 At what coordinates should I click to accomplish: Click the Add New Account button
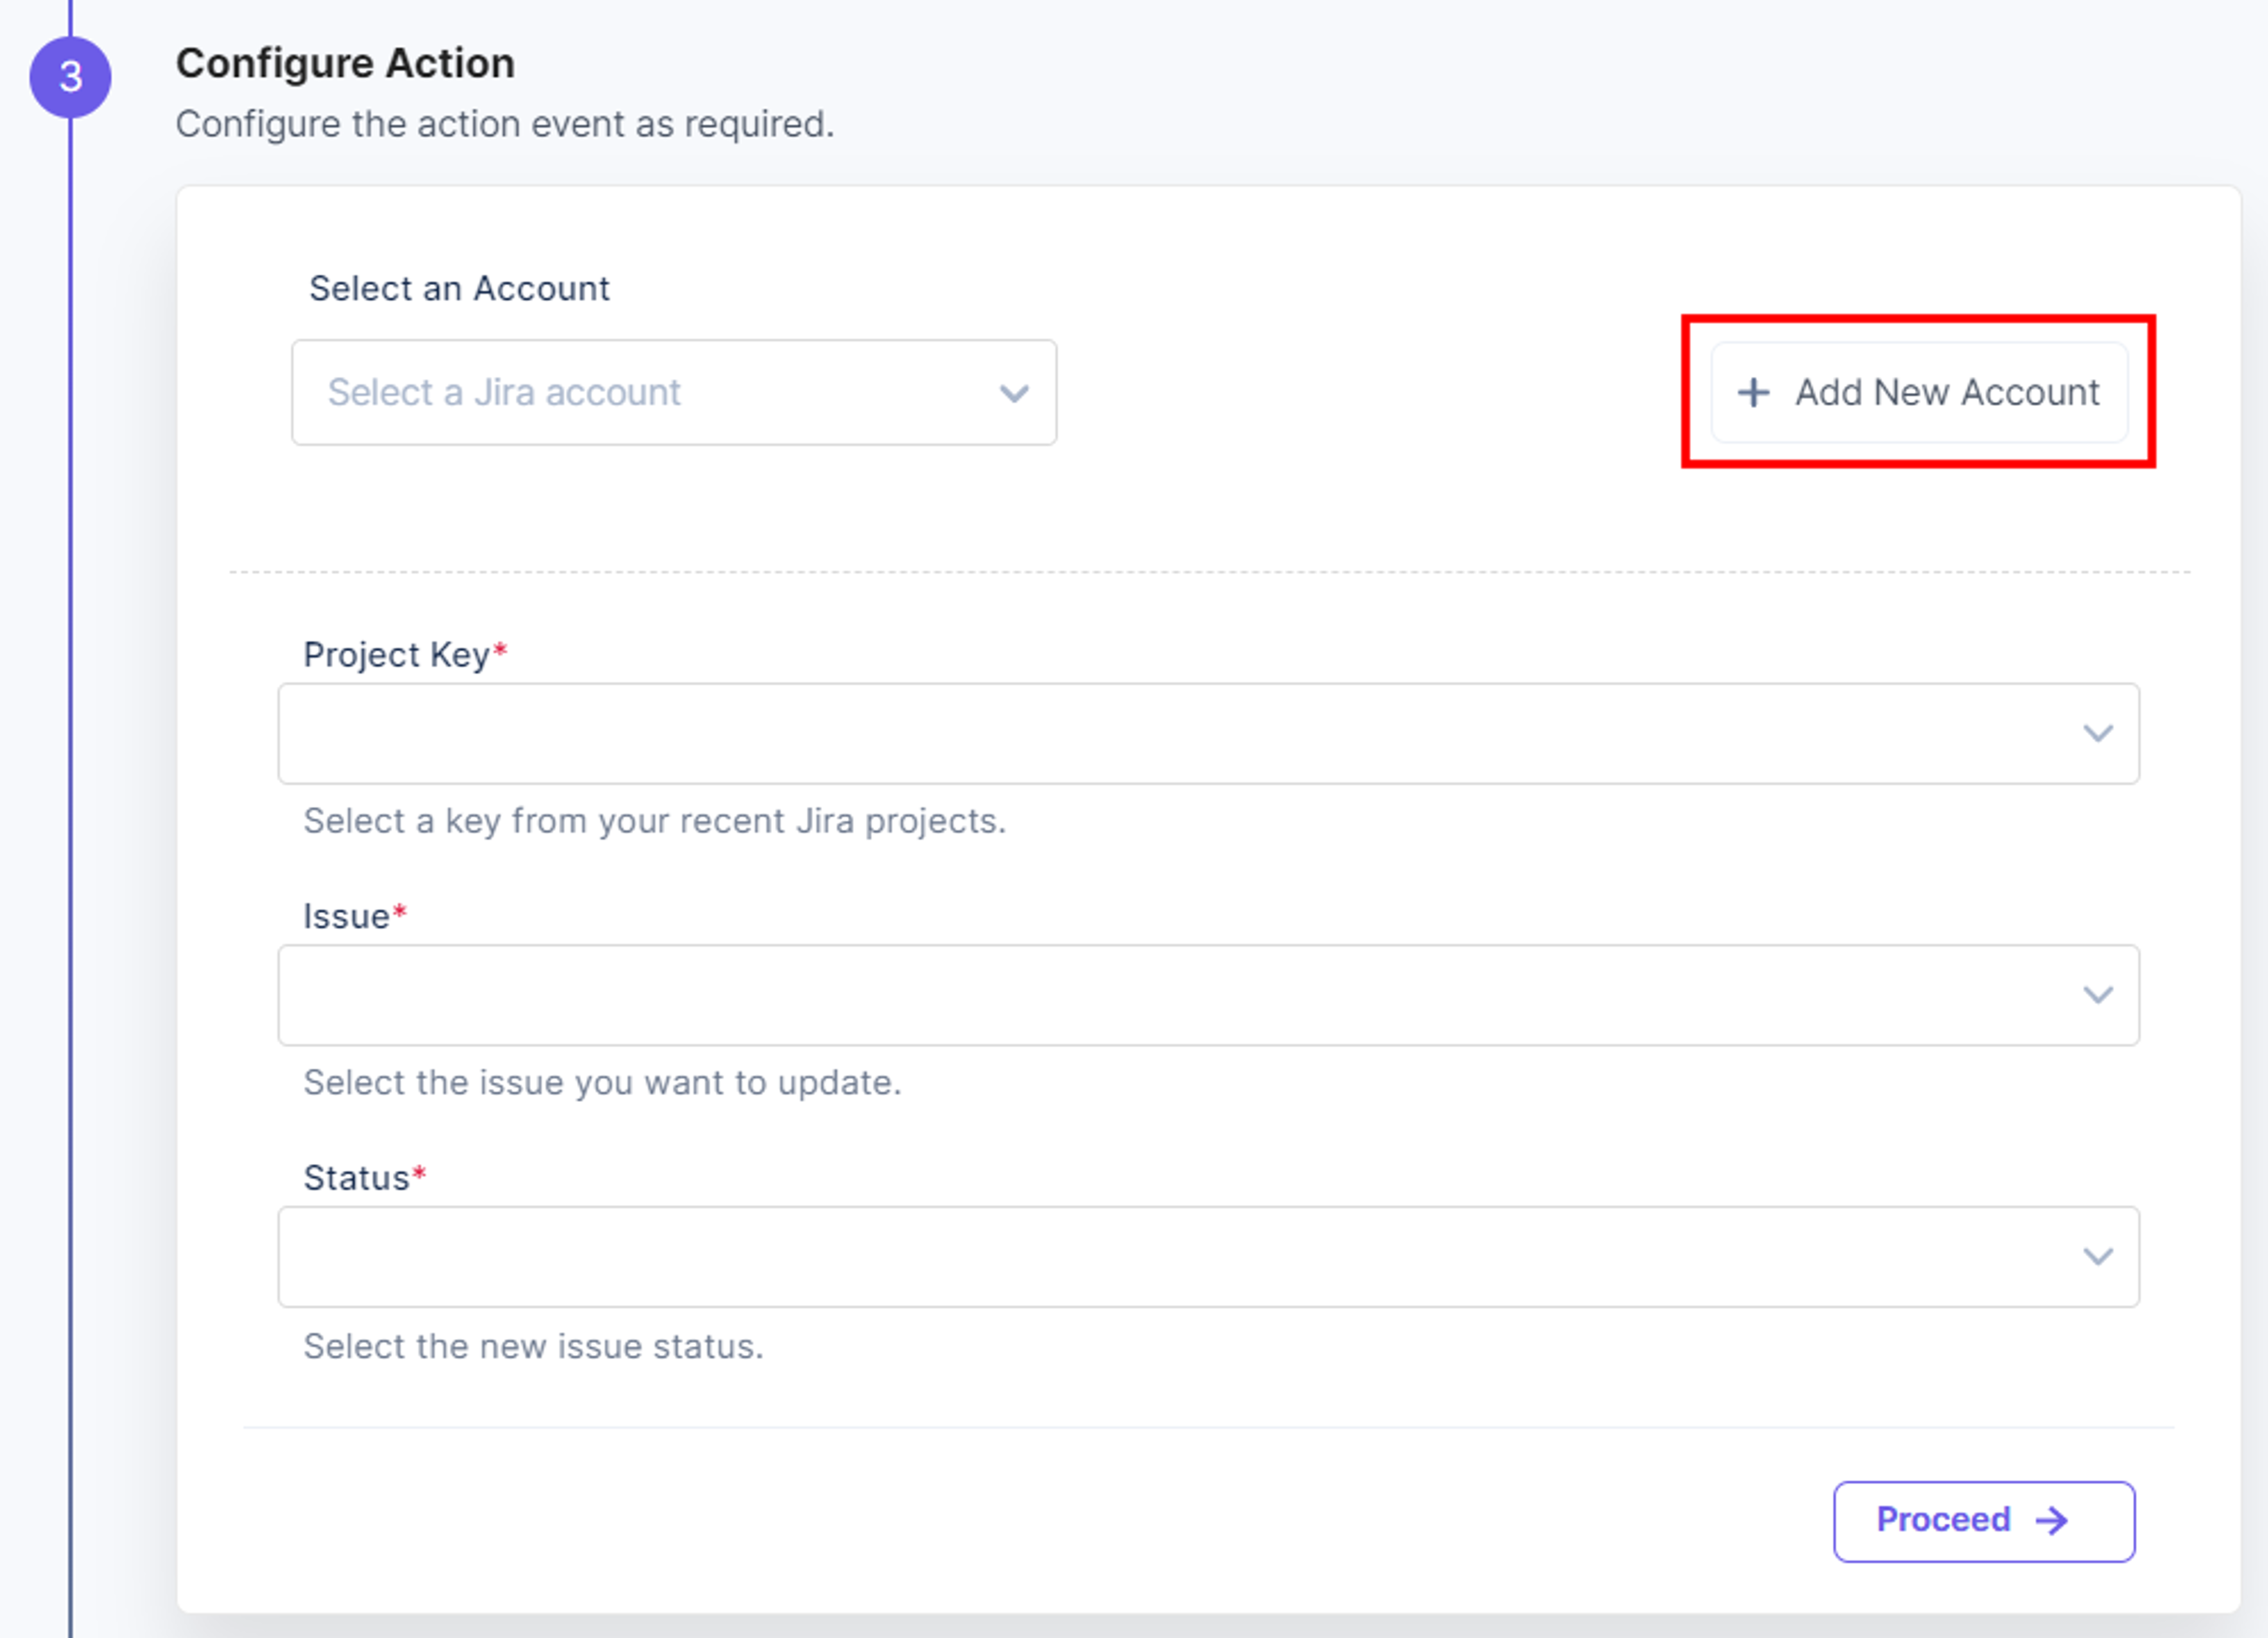coord(1919,392)
